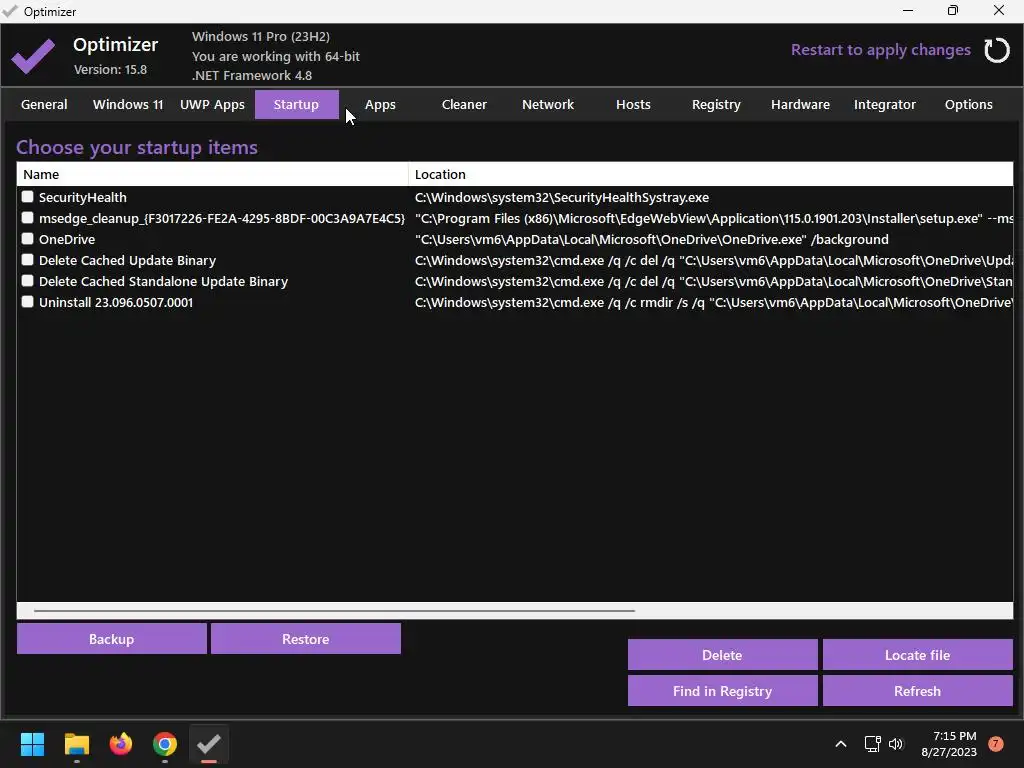Click the Delete button
Viewport: 1024px width, 768px height.
[722, 655]
